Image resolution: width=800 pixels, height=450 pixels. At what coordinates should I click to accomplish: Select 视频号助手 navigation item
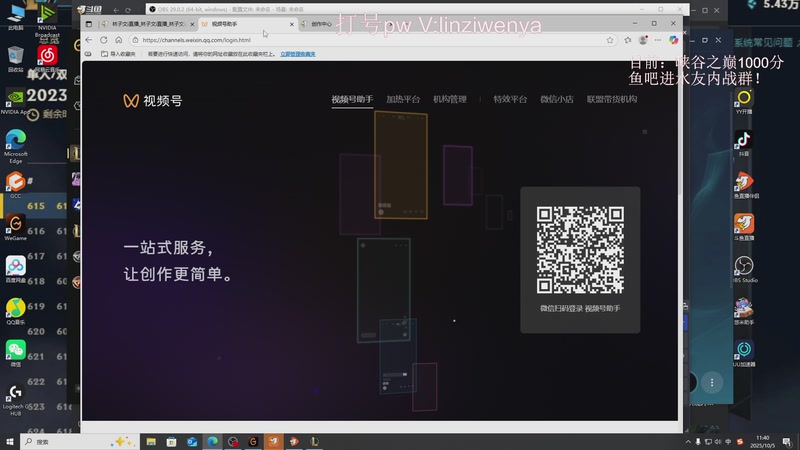coord(352,99)
